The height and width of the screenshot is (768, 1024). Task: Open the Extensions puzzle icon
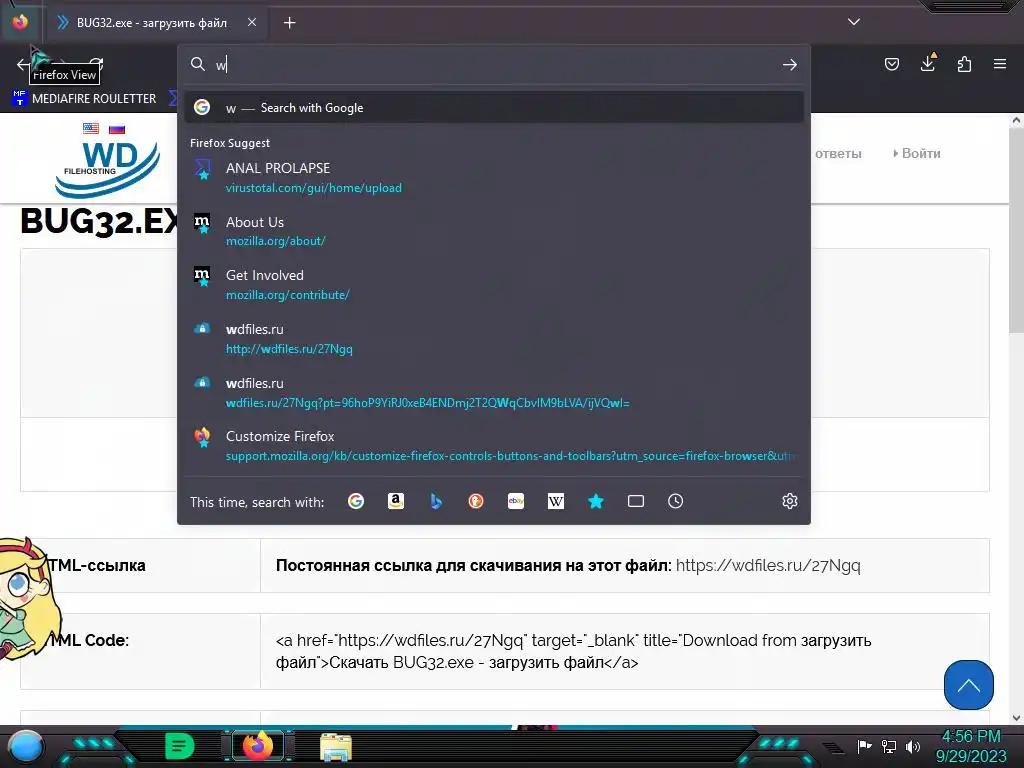coord(964,64)
